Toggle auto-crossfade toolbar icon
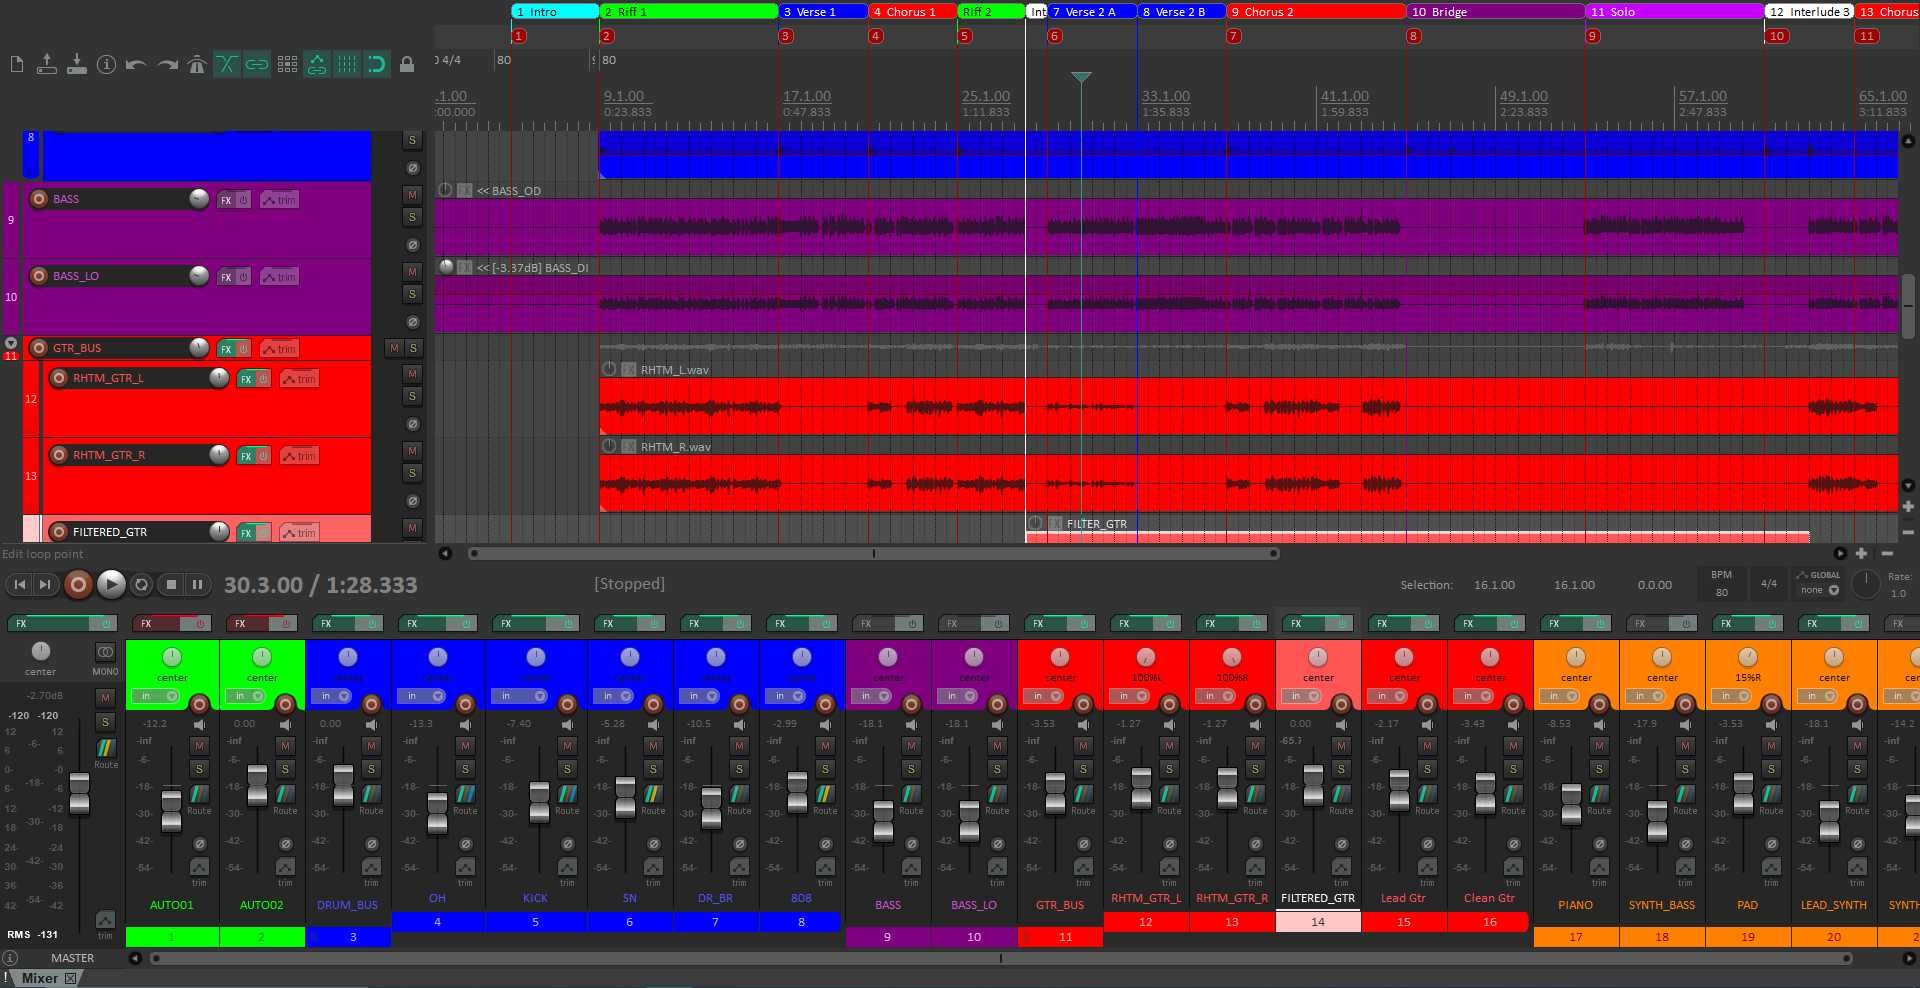The height and width of the screenshot is (988, 1920). pos(227,65)
